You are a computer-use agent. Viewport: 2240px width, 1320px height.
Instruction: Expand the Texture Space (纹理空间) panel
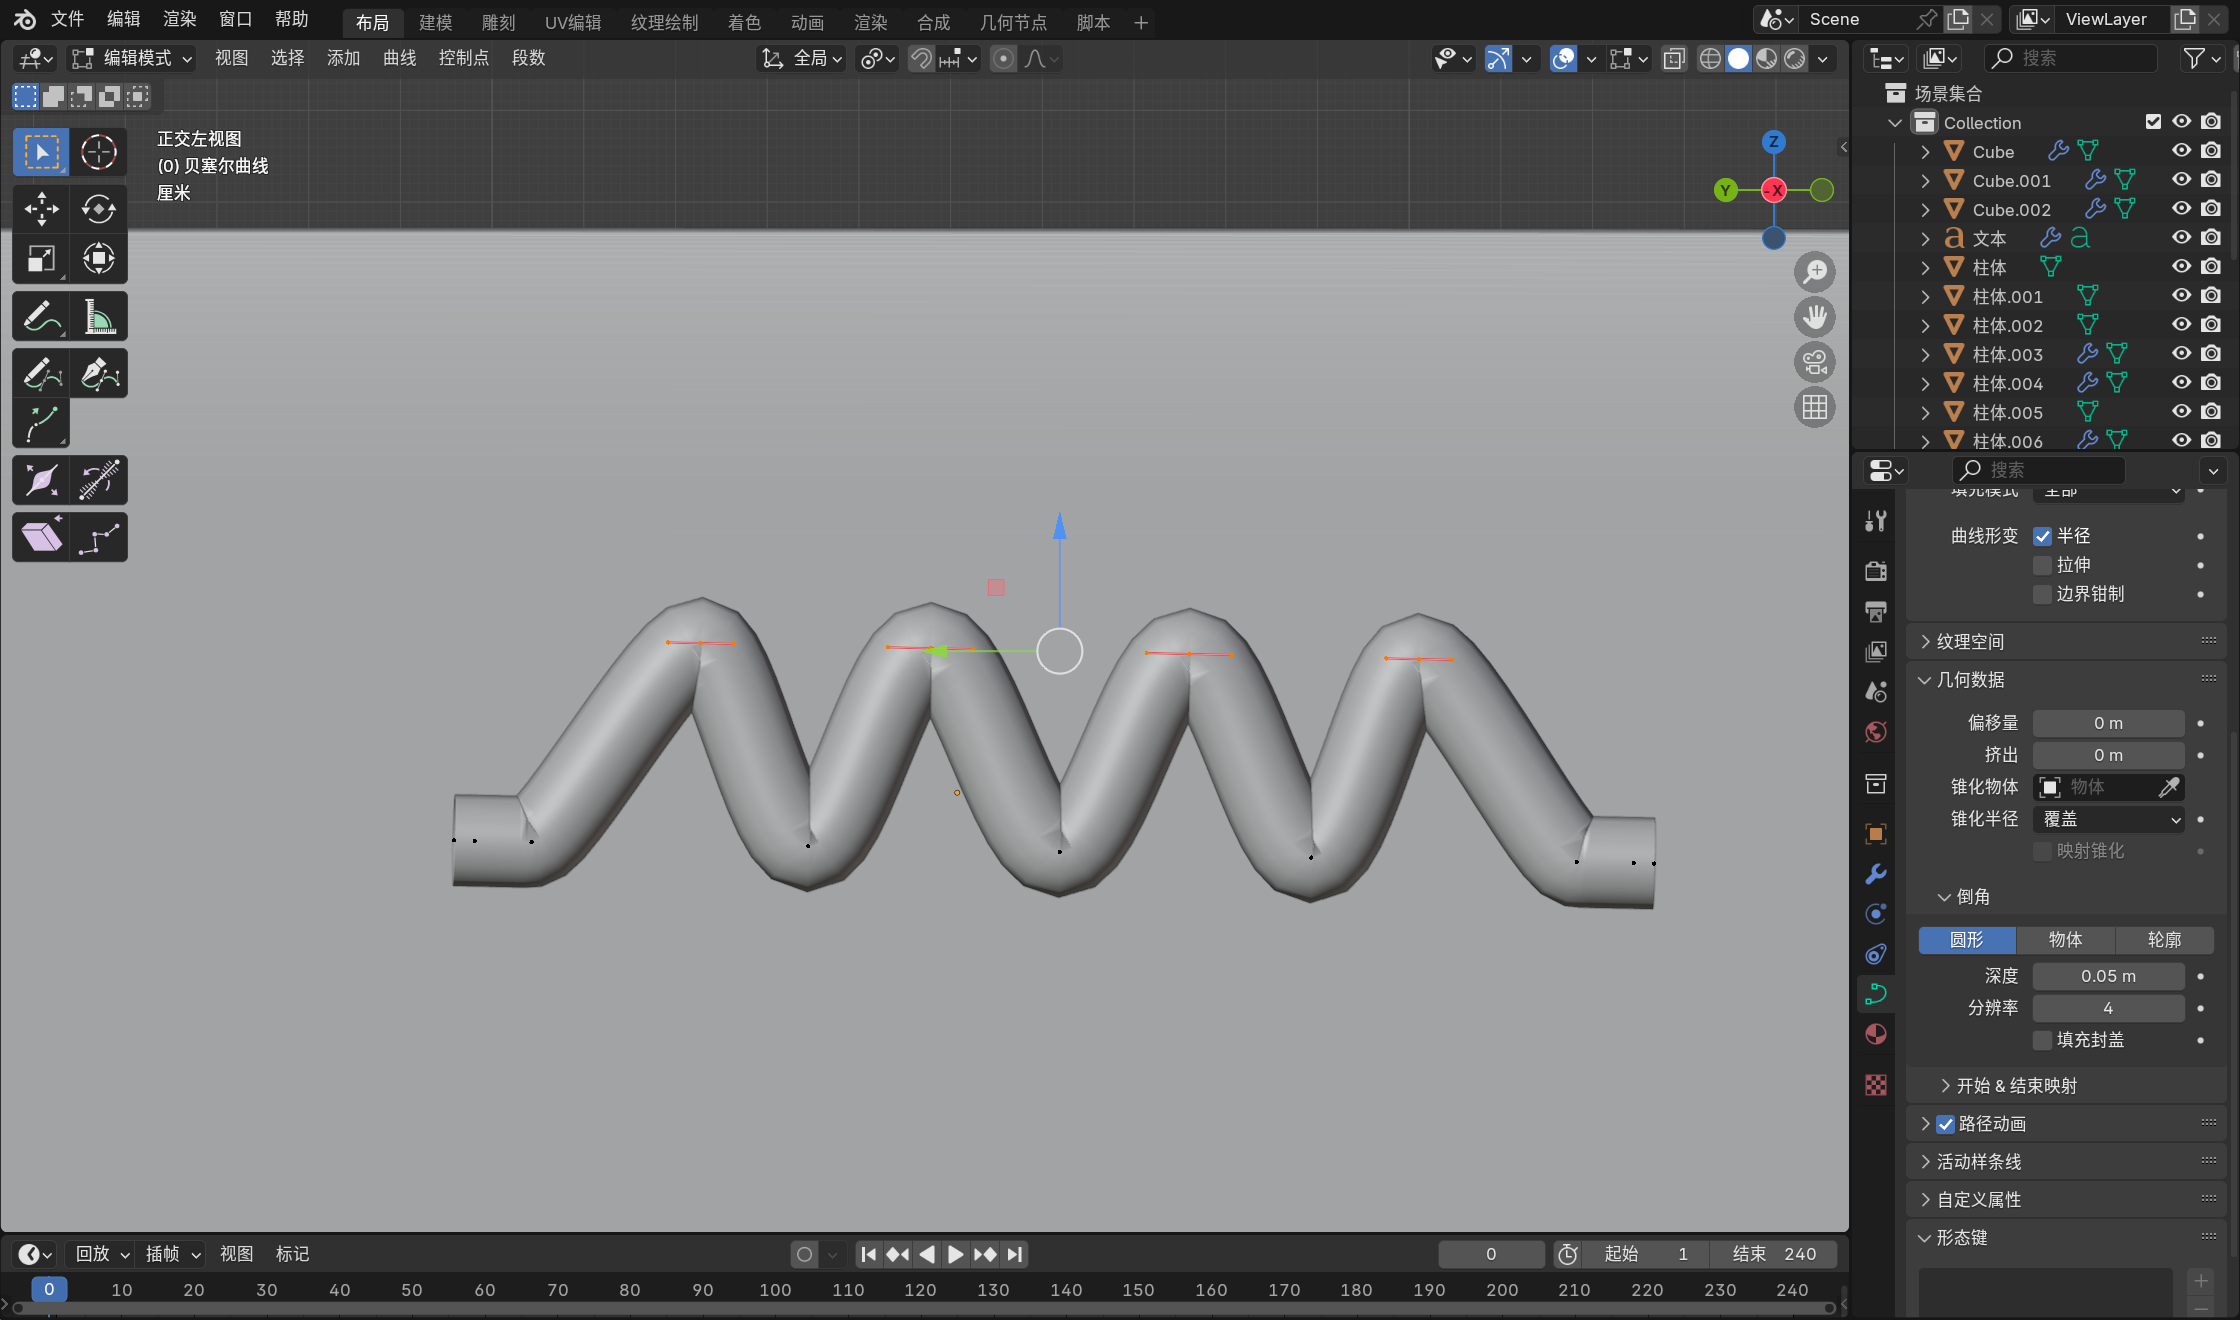tap(1970, 642)
